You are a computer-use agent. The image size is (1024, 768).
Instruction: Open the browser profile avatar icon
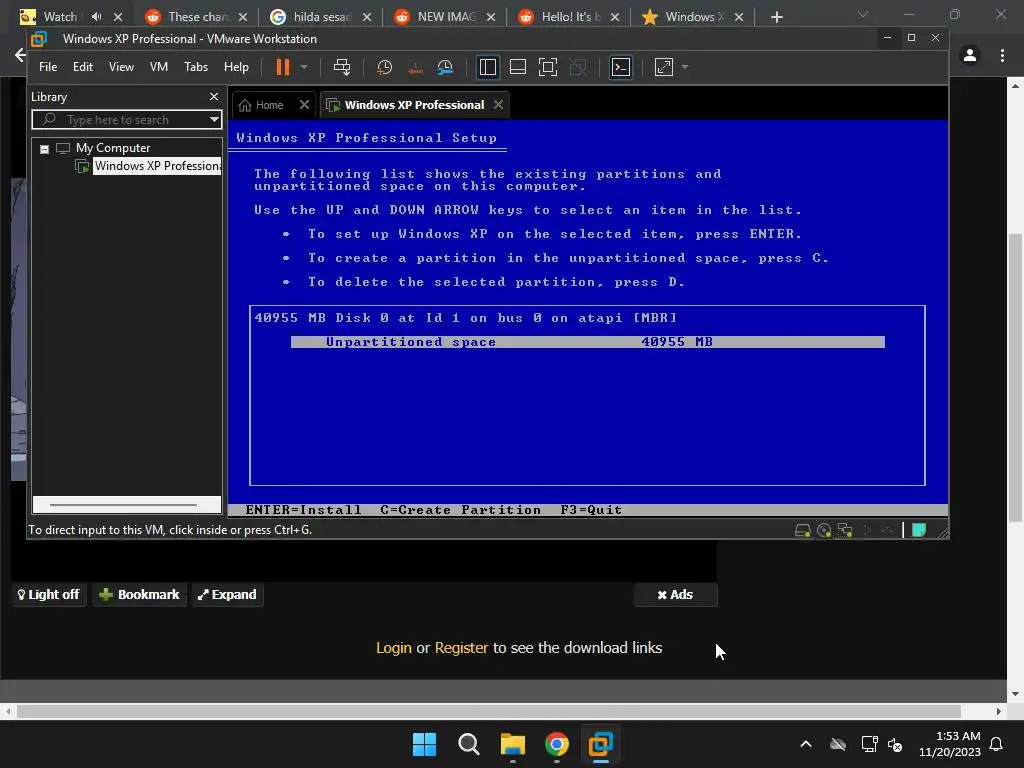coord(970,56)
